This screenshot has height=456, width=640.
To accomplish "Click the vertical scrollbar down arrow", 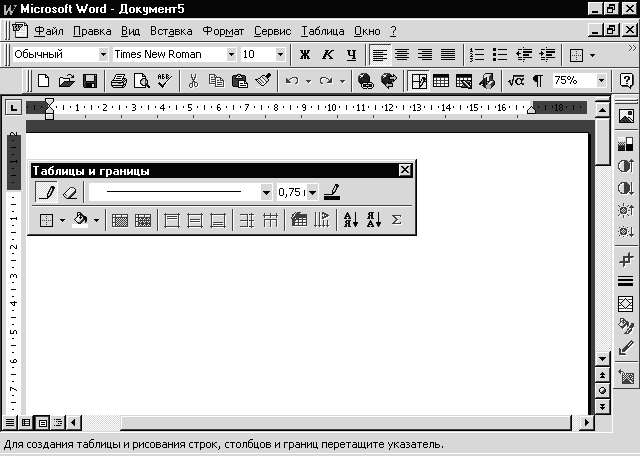I will [602, 359].
